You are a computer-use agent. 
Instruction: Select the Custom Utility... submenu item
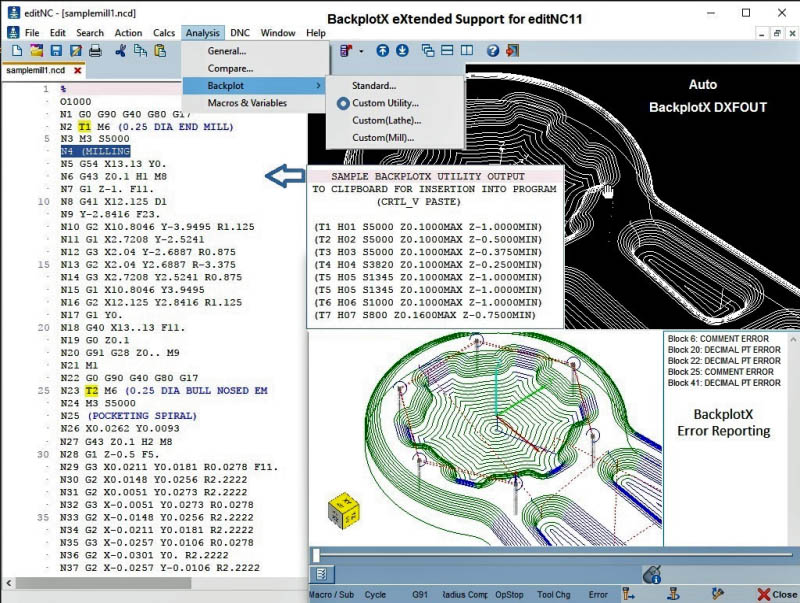[x=395, y=103]
